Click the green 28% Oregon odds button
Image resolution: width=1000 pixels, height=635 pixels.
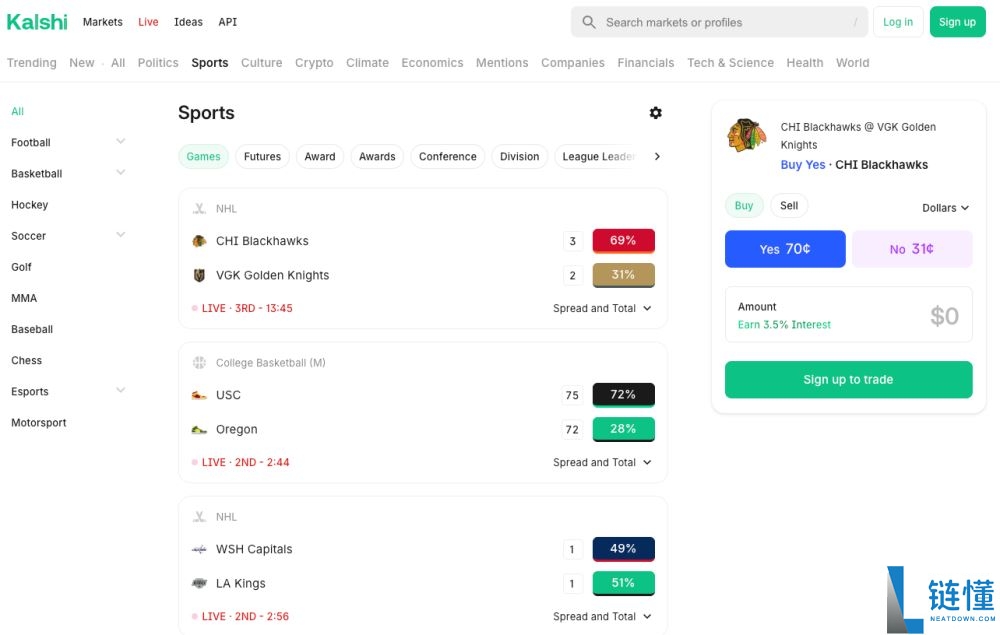[x=623, y=430]
